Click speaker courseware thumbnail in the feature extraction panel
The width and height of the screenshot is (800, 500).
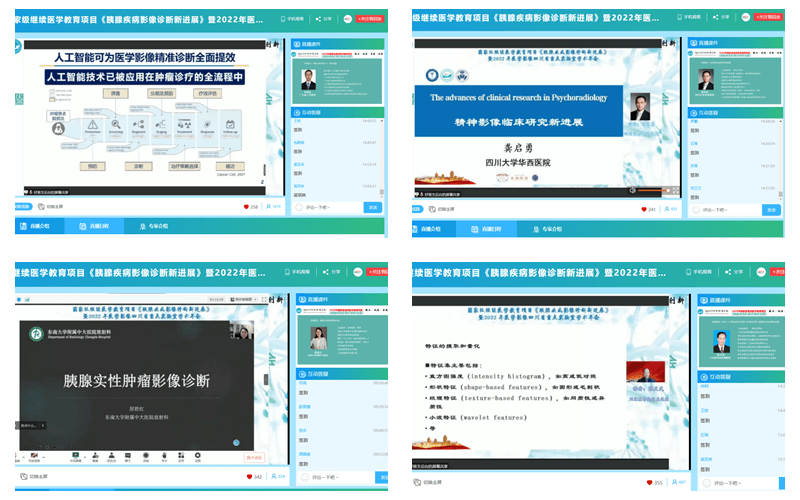click(741, 341)
